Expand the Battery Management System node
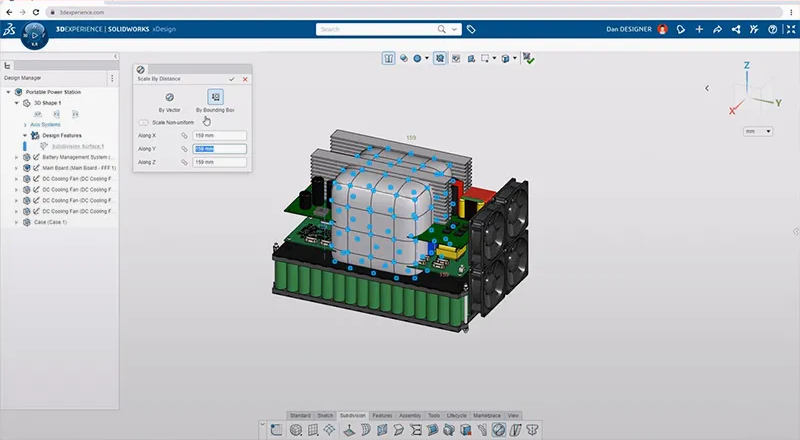This screenshot has width=800, height=440. [16, 157]
